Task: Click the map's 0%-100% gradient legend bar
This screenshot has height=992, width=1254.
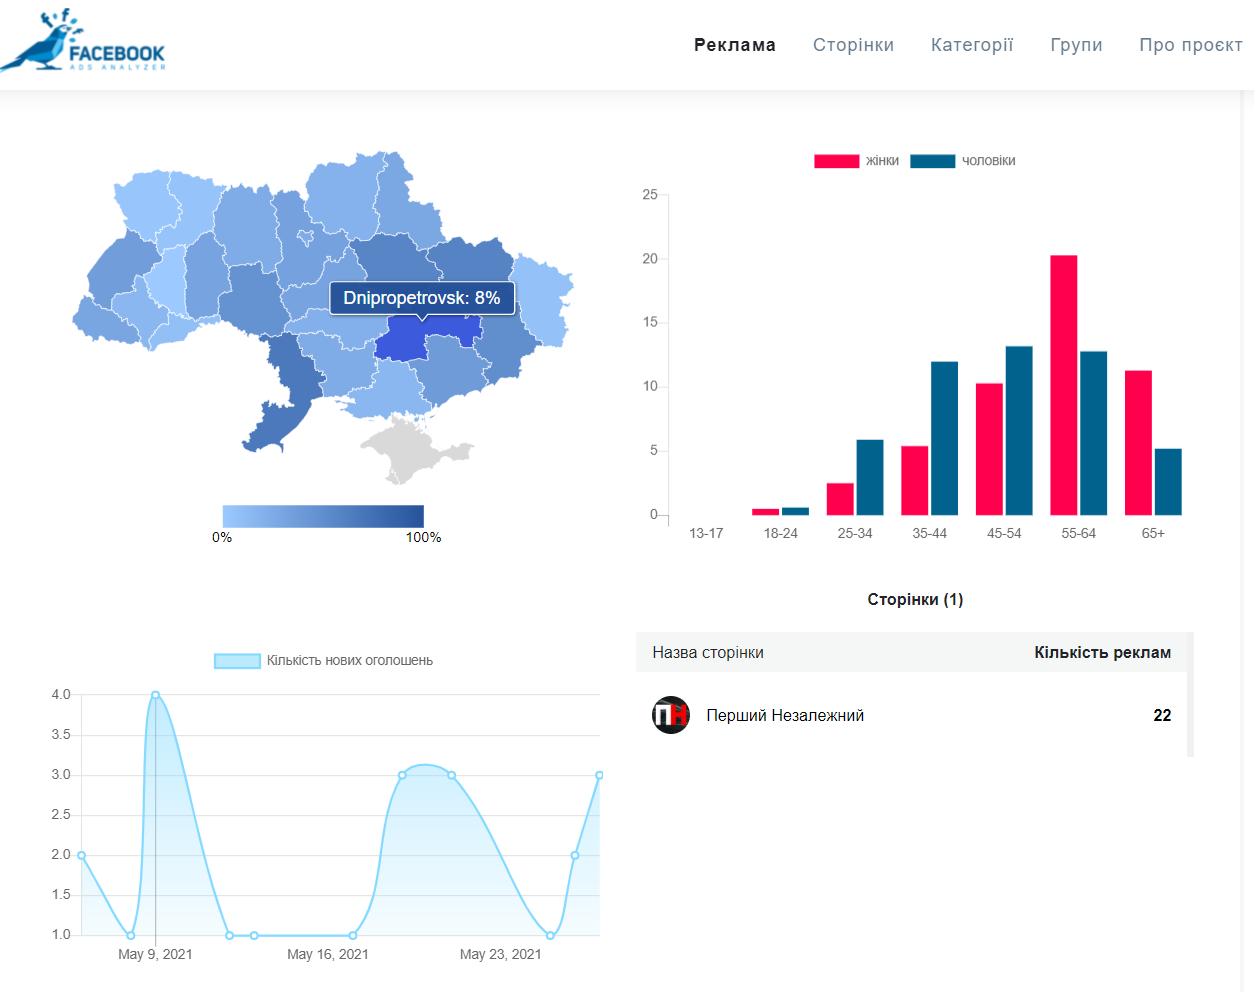Action: click(323, 516)
